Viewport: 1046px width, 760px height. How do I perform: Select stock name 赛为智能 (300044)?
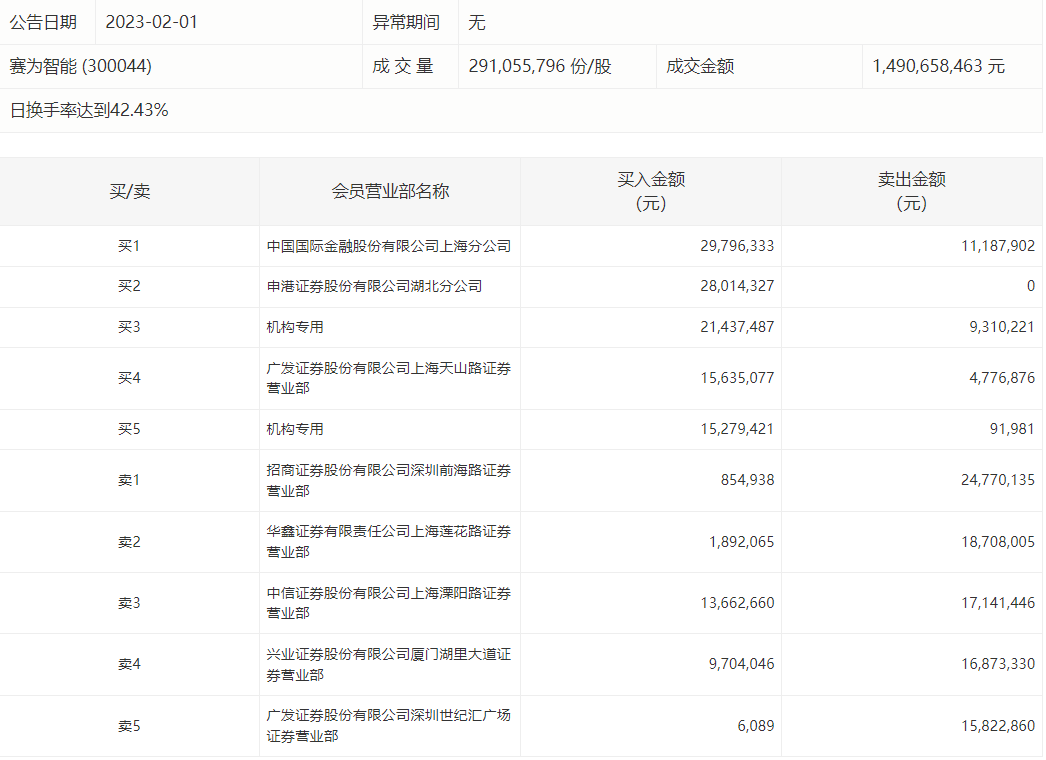(81, 66)
